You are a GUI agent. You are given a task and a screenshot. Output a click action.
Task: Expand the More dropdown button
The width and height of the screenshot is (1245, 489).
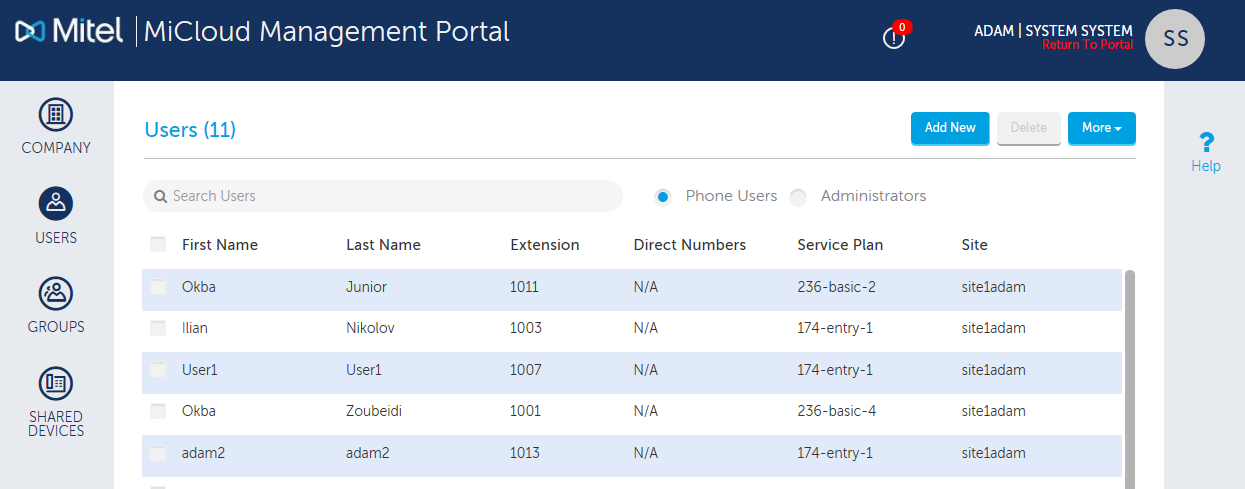click(1101, 128)
